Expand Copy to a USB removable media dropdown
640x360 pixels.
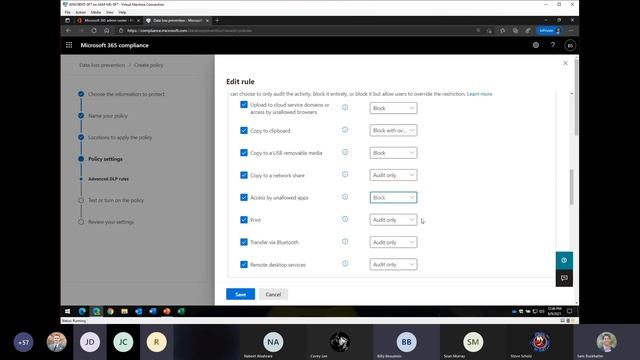393,153
